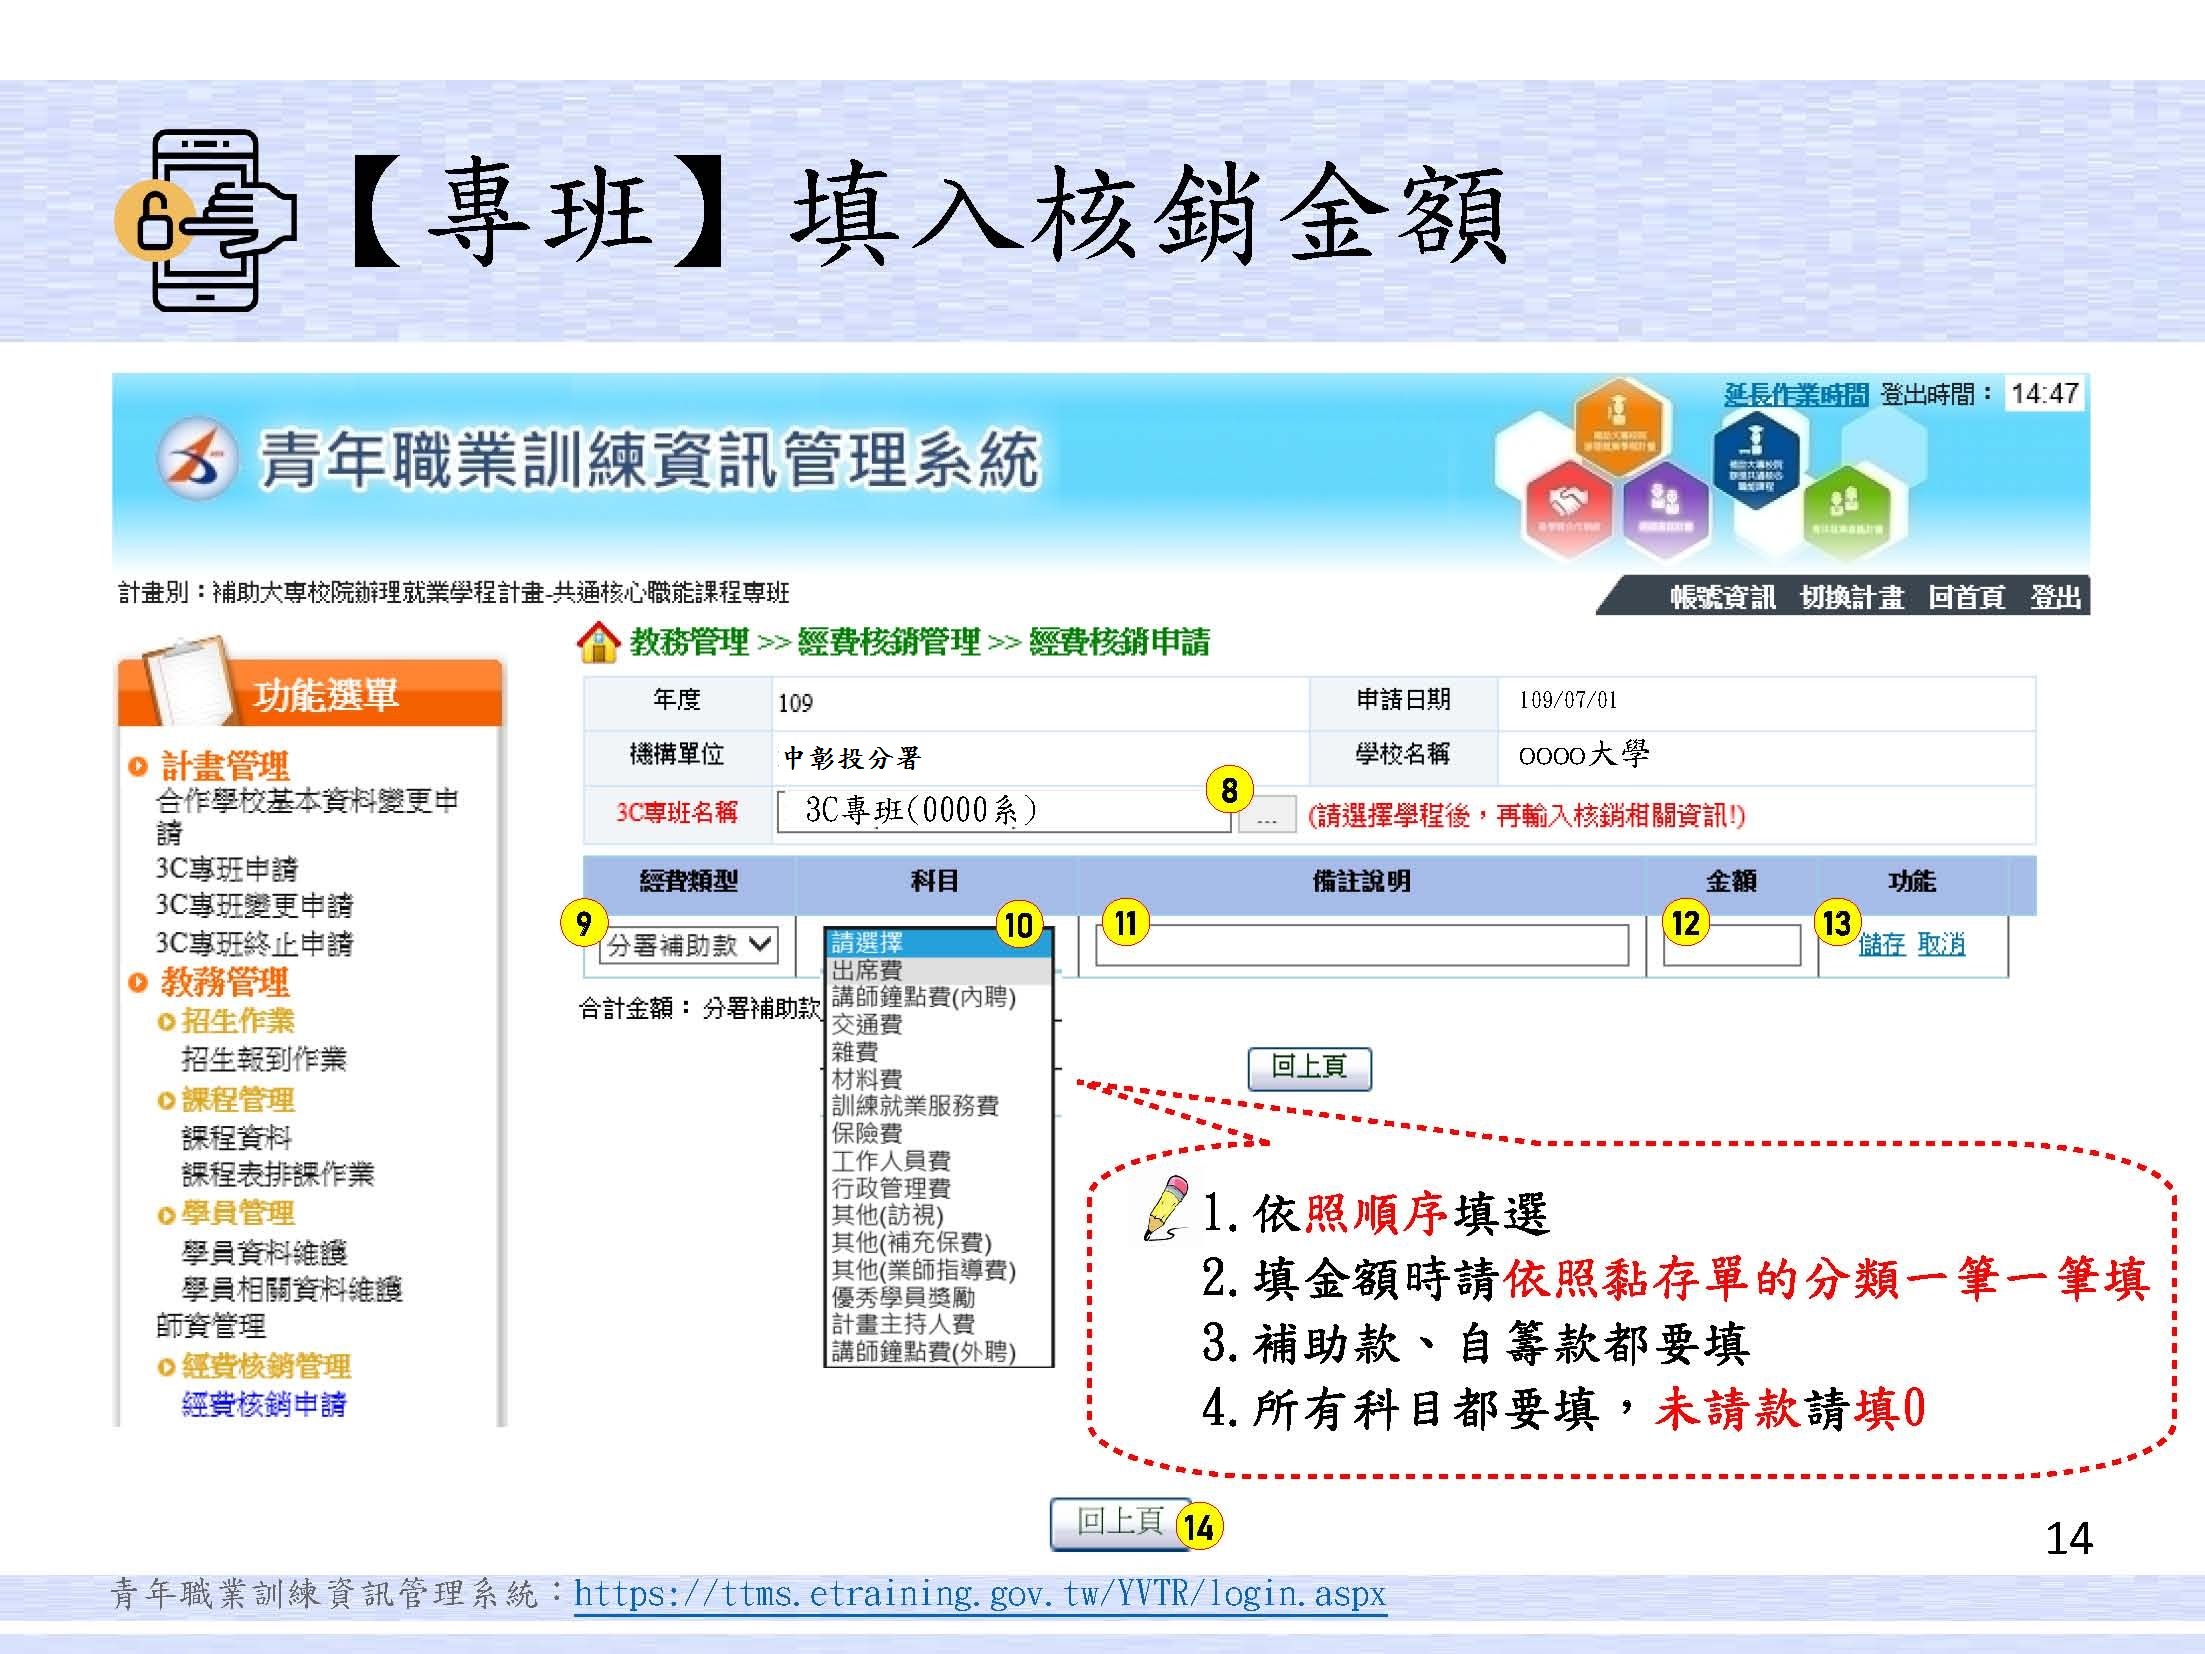The height and width of the screenshot is (1654, 2205).
Task: Click the 取消 cancel link
Action: 1941,944
